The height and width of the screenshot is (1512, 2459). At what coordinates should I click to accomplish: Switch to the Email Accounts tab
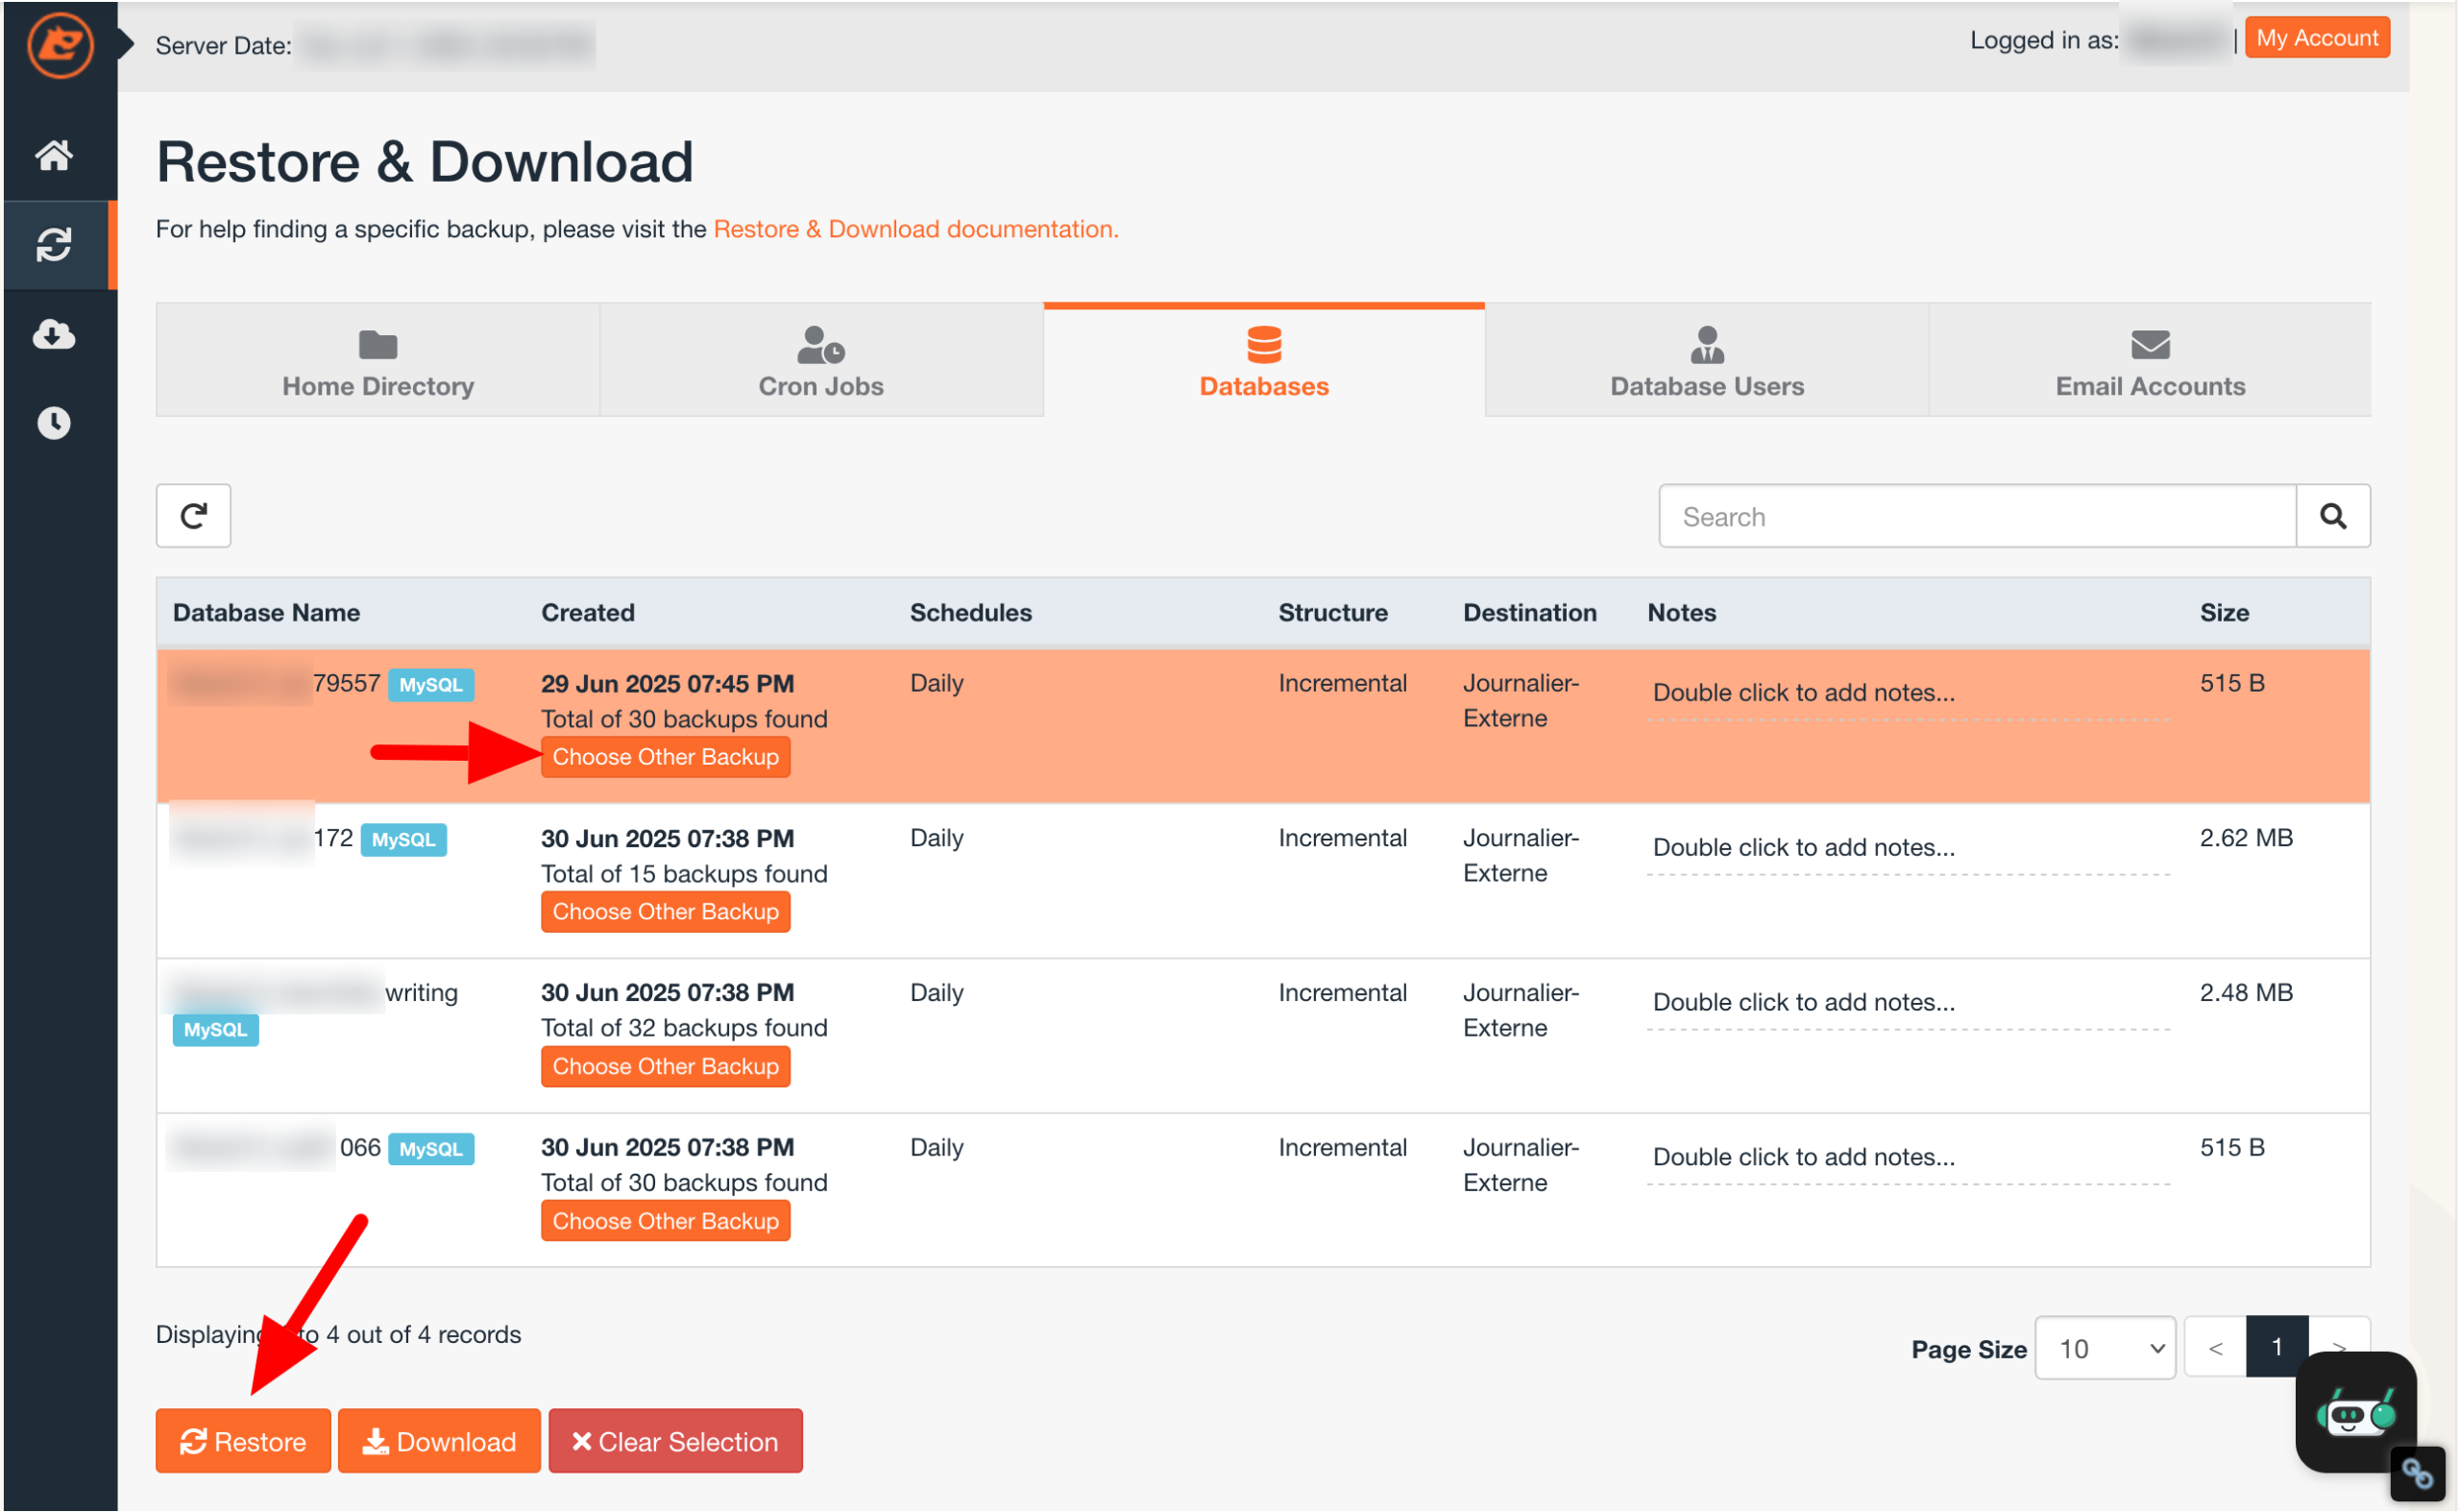coord(2150,361)
